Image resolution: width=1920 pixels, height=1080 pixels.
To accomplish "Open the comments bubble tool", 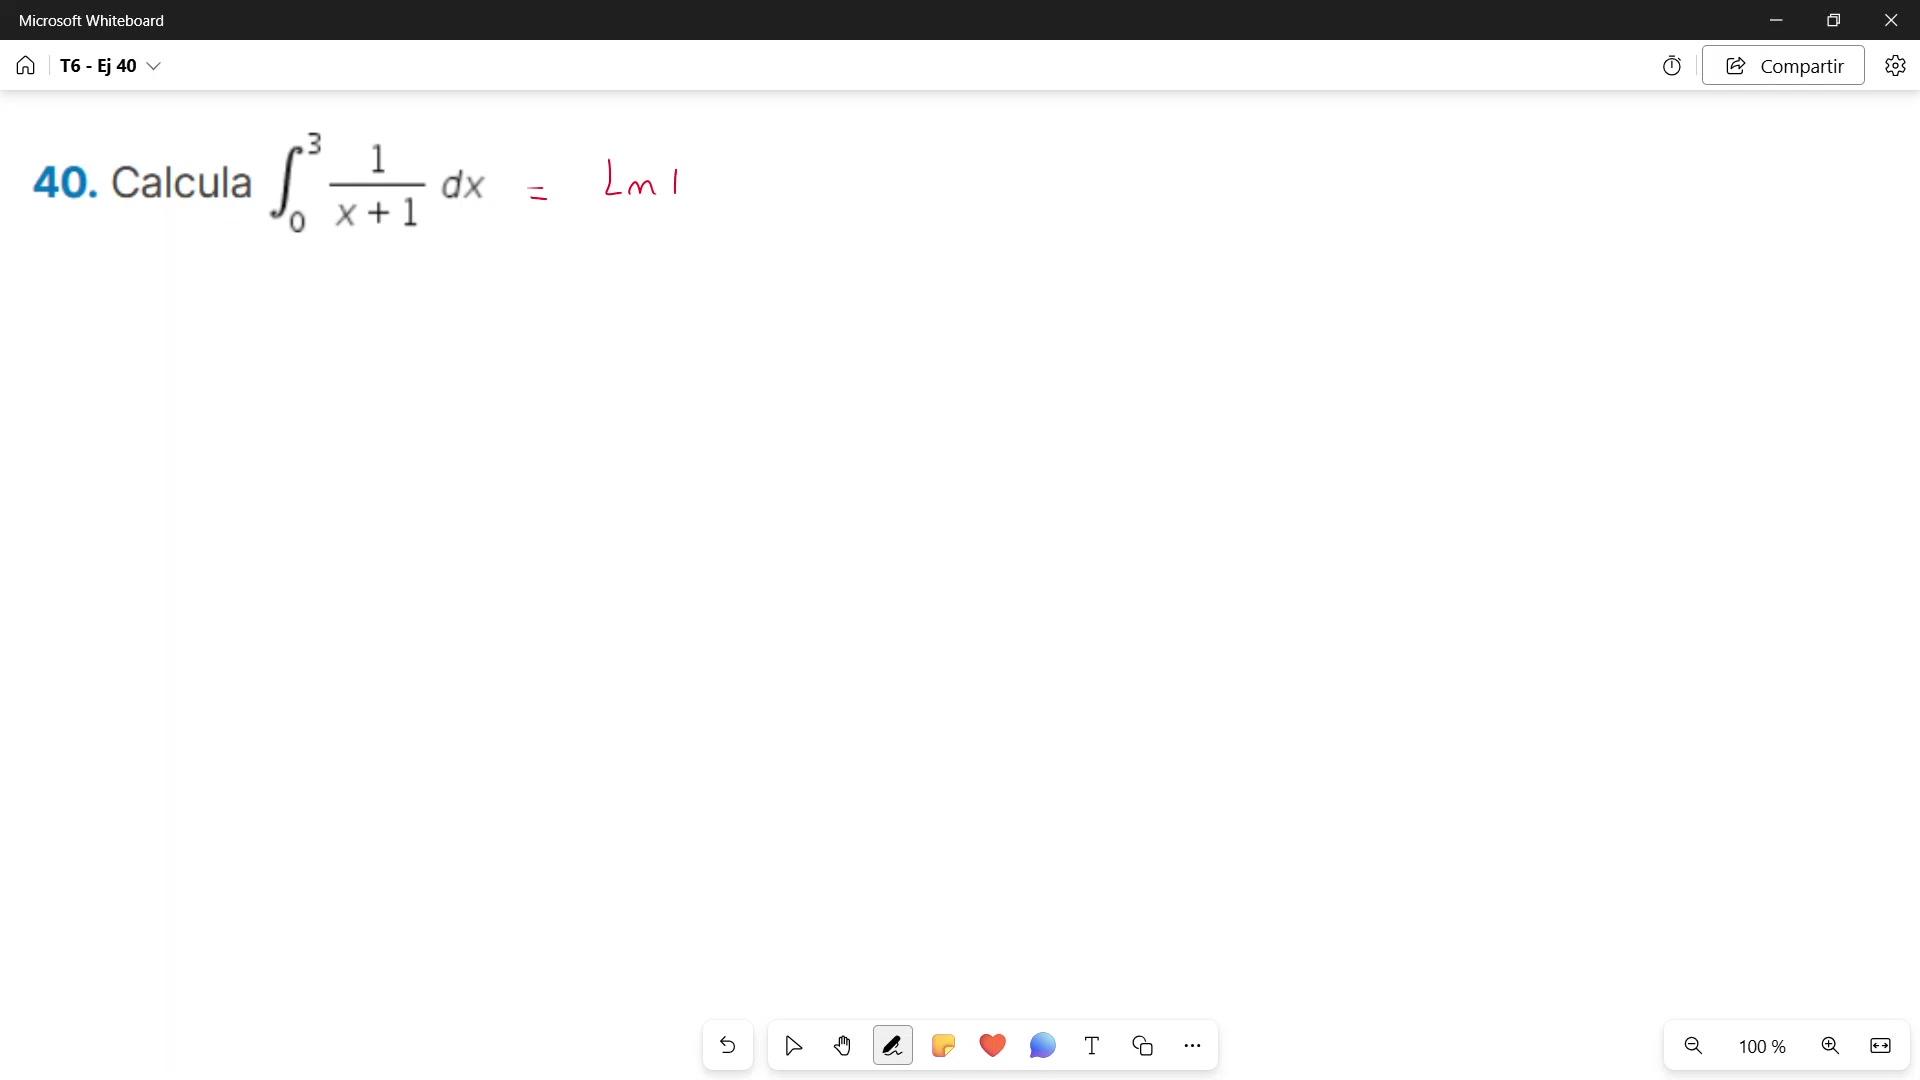I will click(x=1042, y=1045).
